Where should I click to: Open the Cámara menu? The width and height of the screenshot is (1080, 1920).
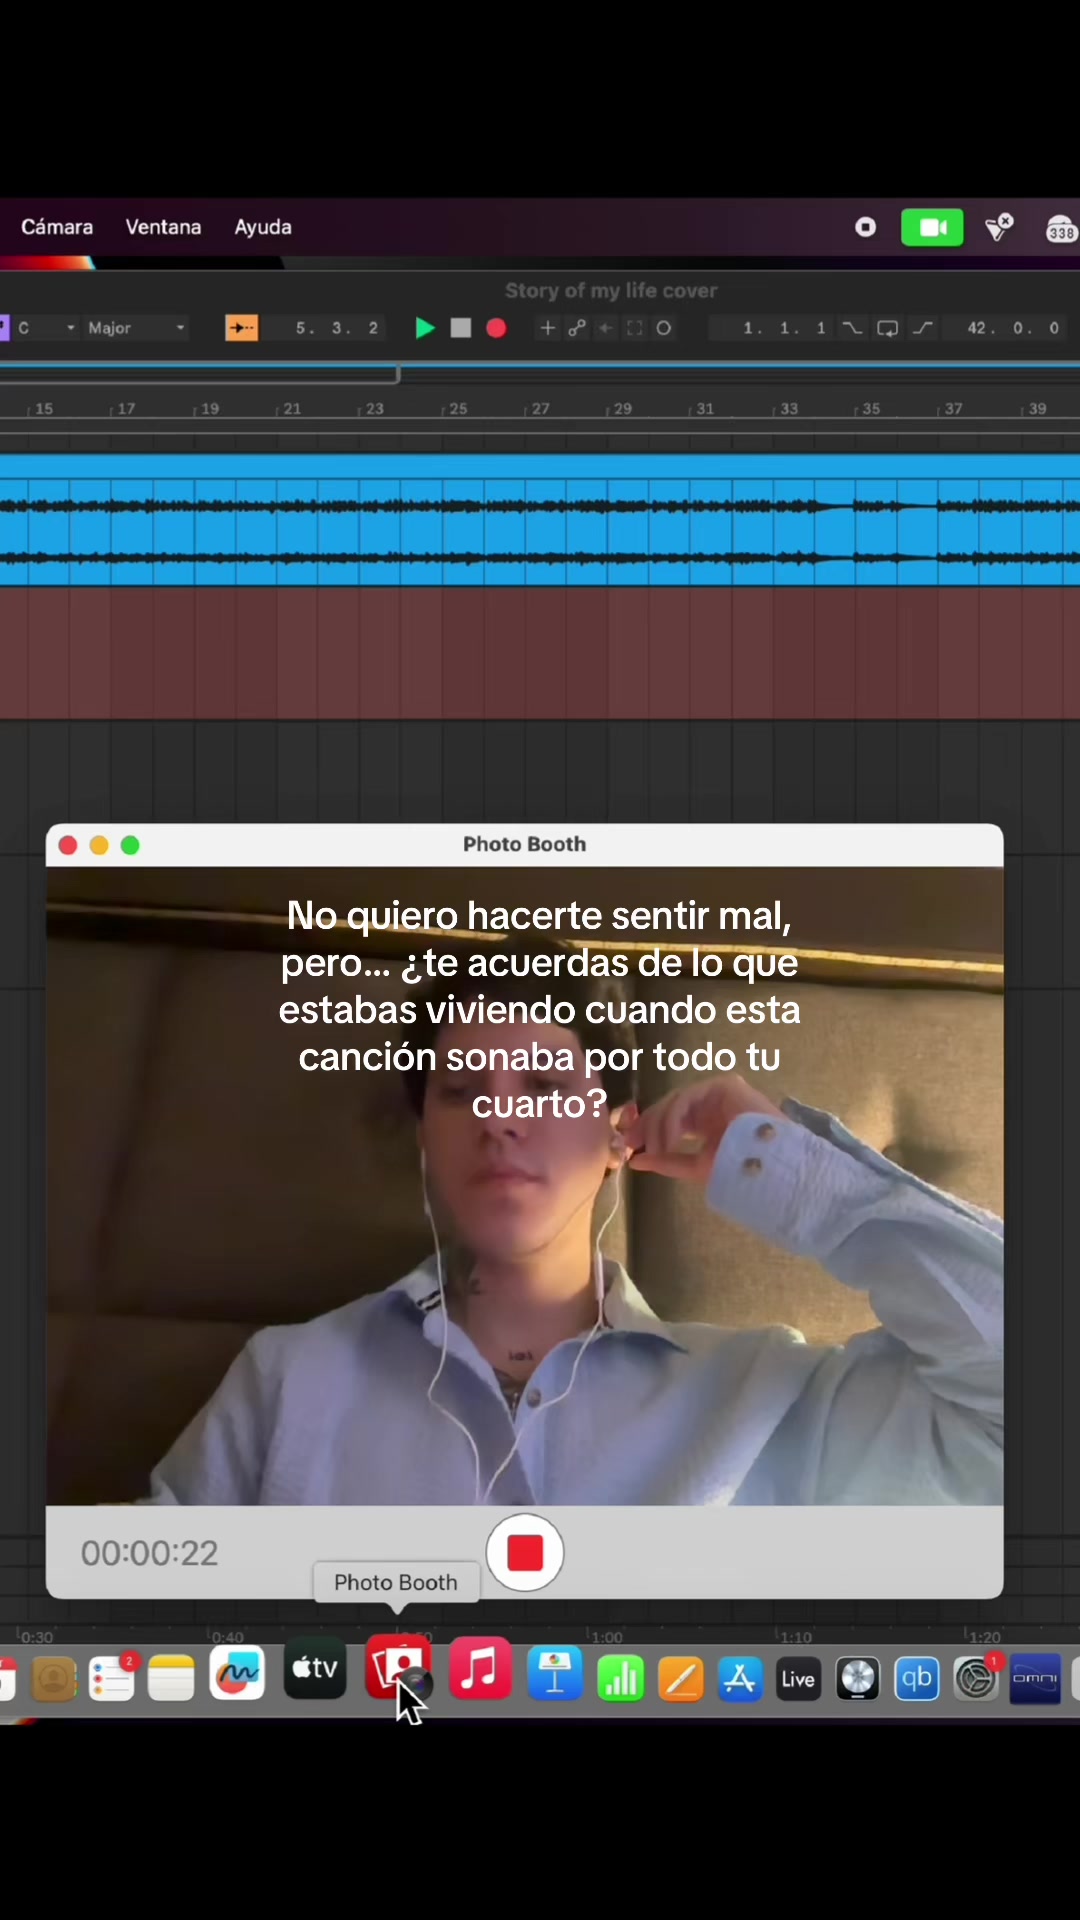coord(57,227)
